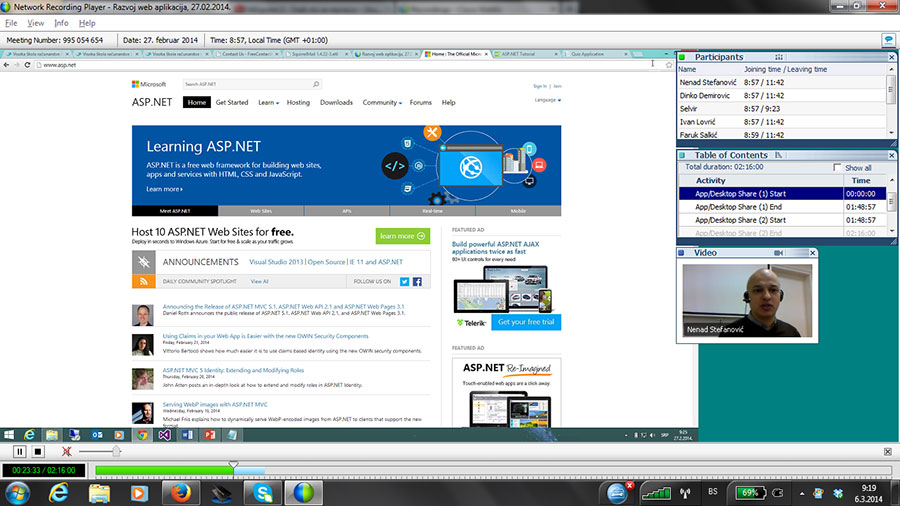Click the Twitter follow icon
The image size is (900, 506).
(x=404, y=282)
